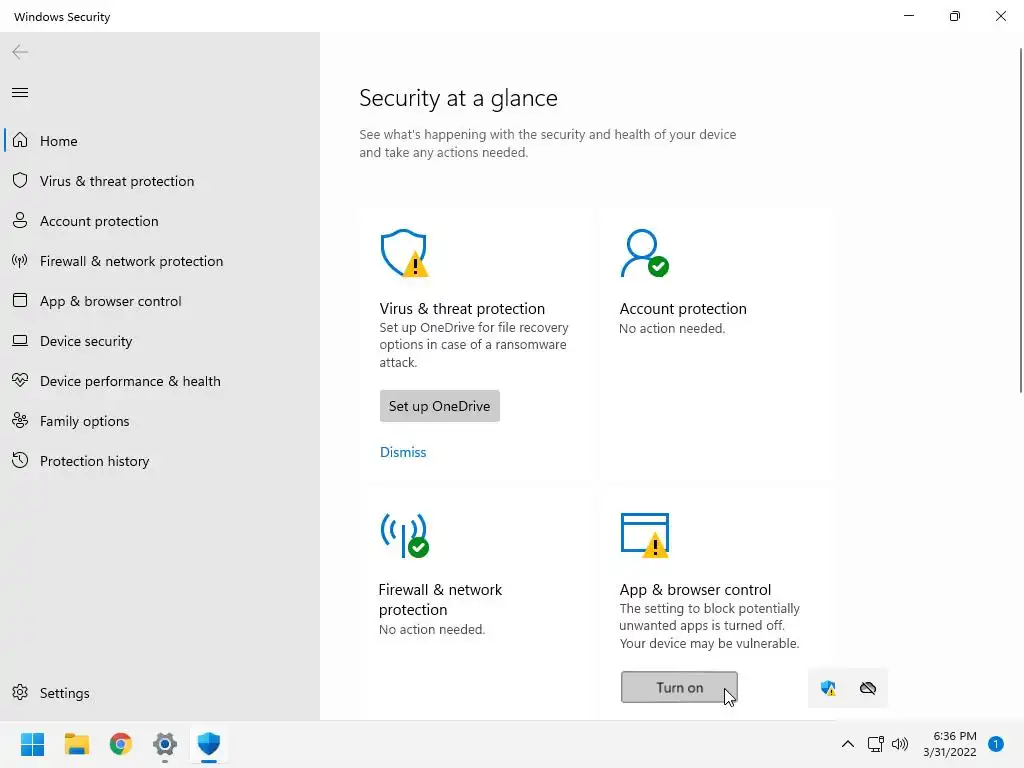1024x768 pixels.
Task: Click the large shield warning icon card
Action: coord(404,253)
